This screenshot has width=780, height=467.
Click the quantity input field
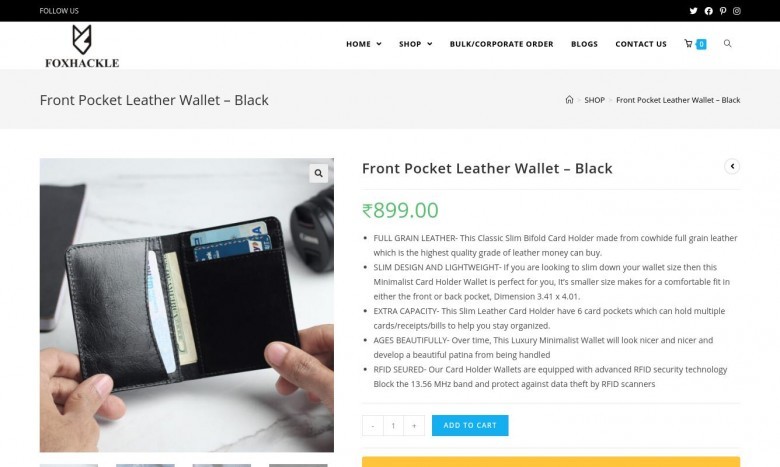(393, 426)
